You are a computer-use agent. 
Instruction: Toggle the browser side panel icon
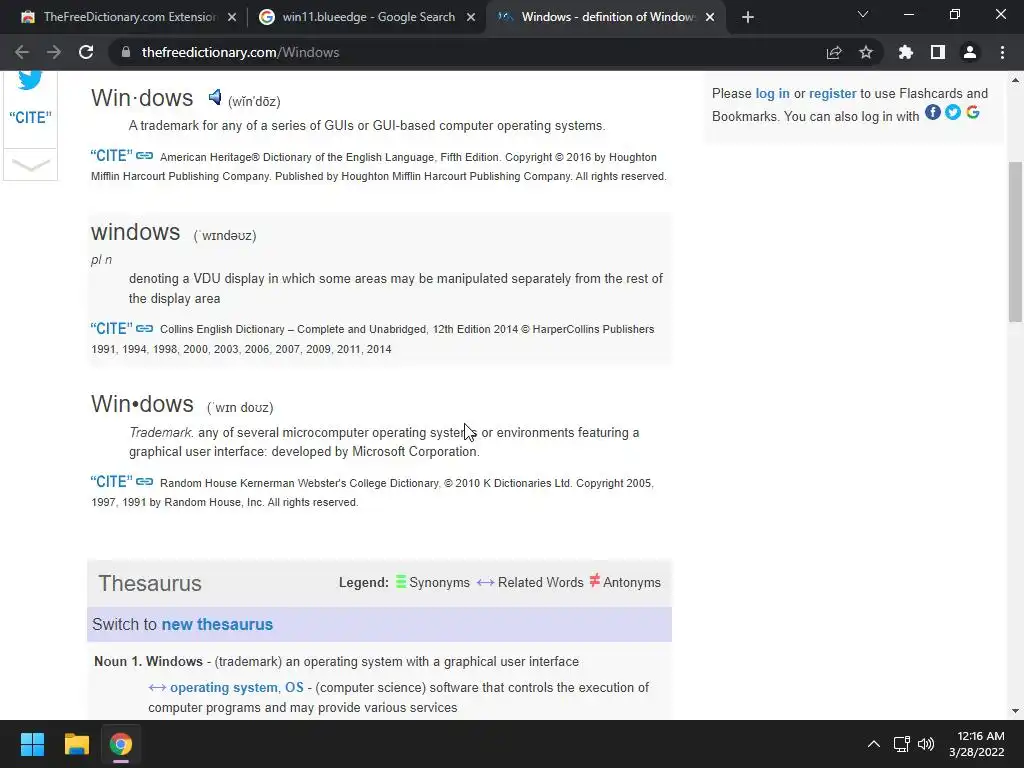tap(938, 52)
